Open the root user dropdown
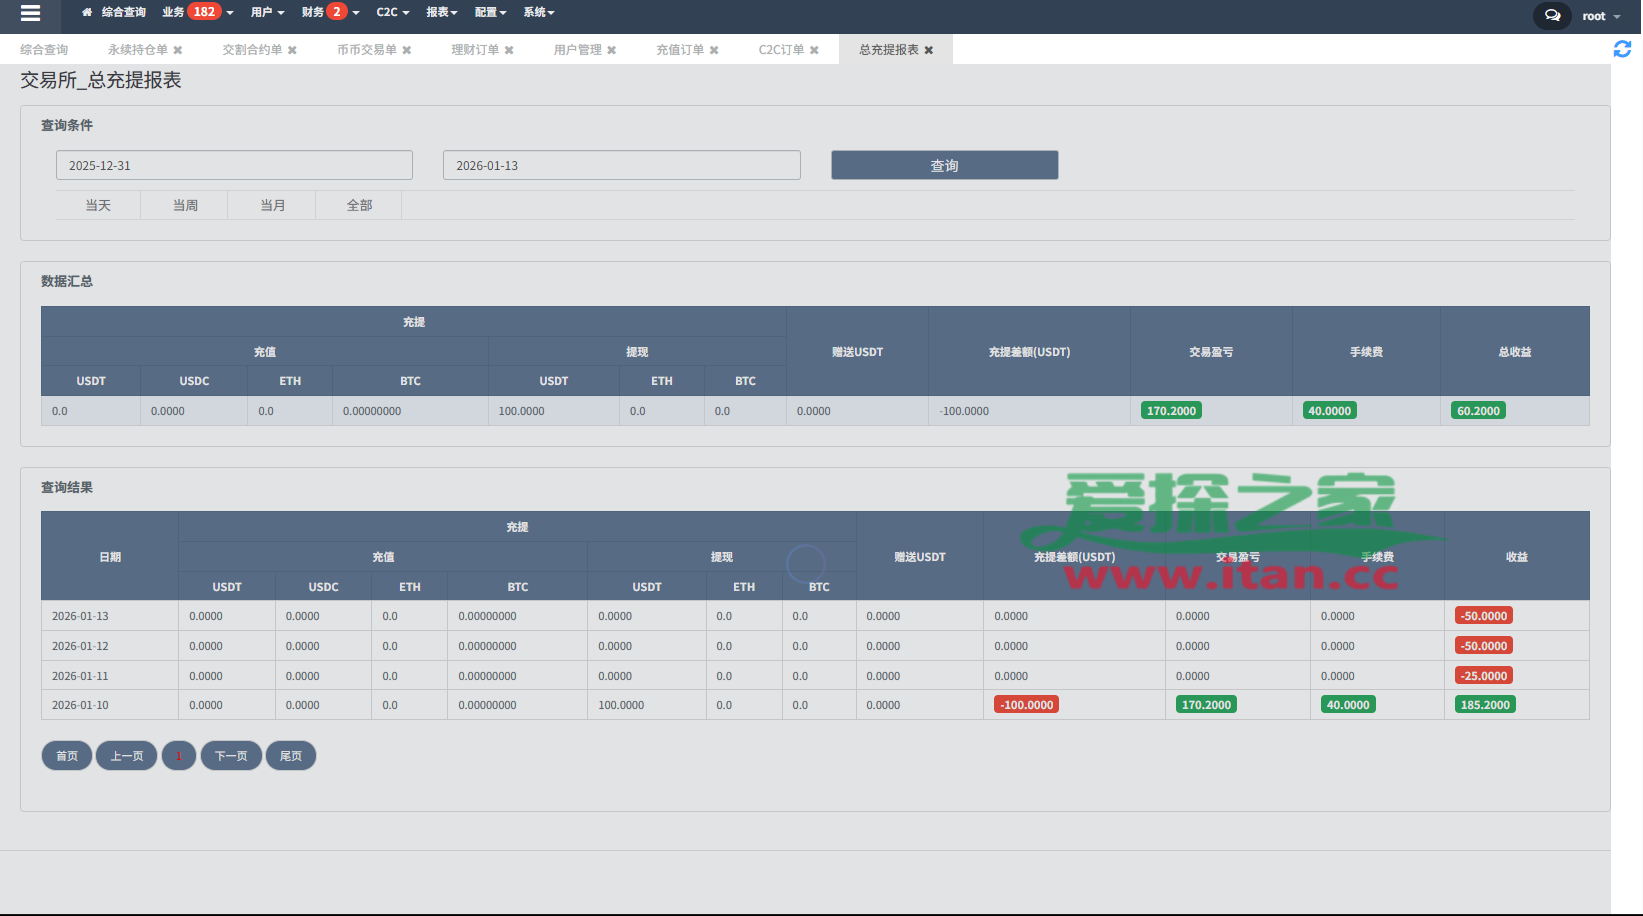The height and width of the screenshot is (916, 1643). [1601, 16]
